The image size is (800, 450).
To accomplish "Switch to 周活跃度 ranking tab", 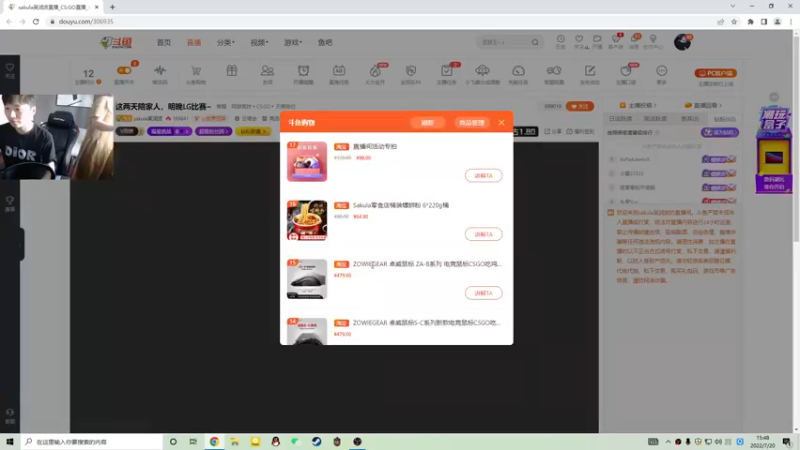I will click(x=655, y=118).
